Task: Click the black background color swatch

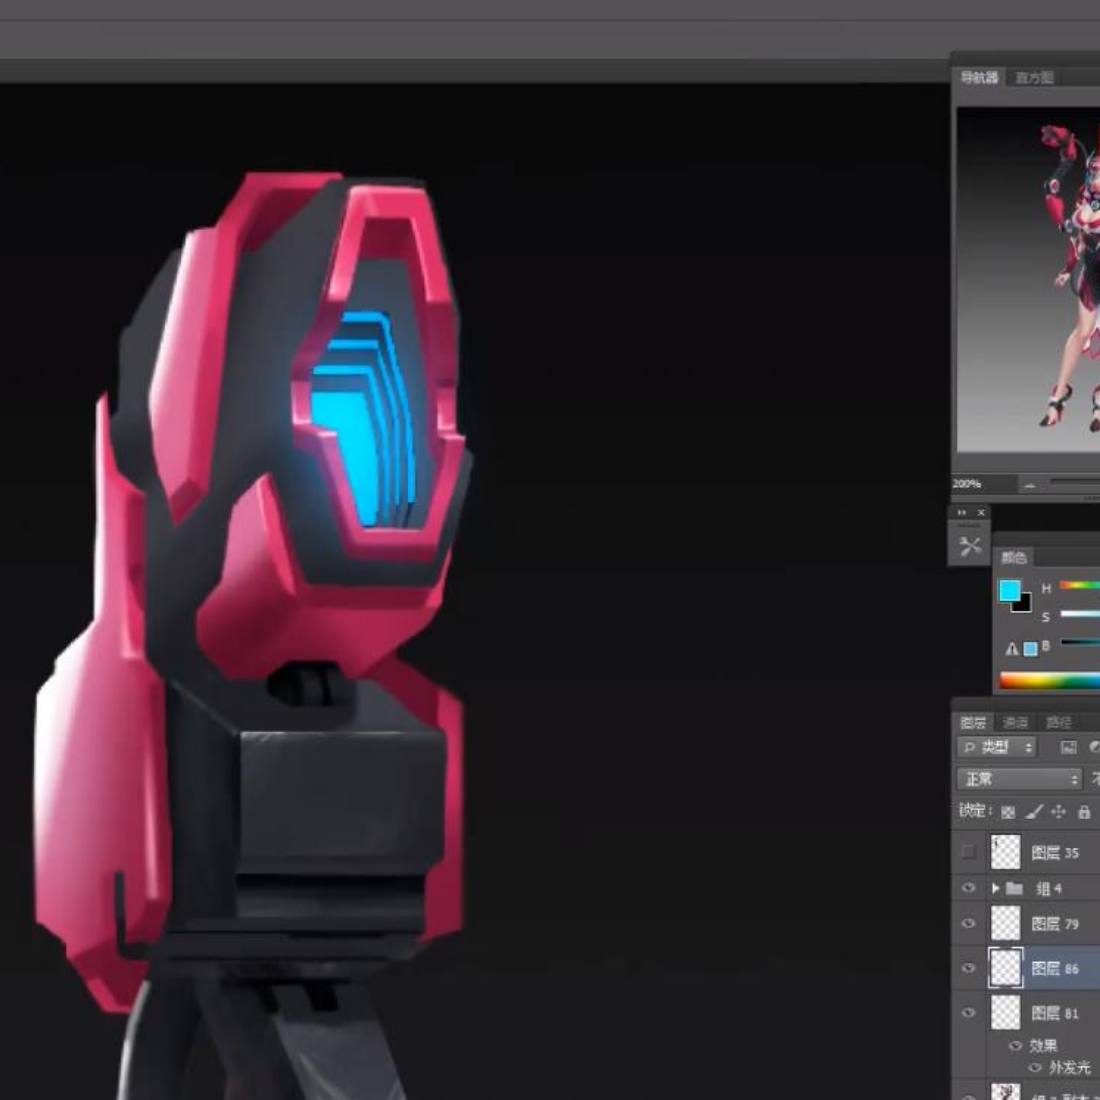Action: [x=1024, y=604]
